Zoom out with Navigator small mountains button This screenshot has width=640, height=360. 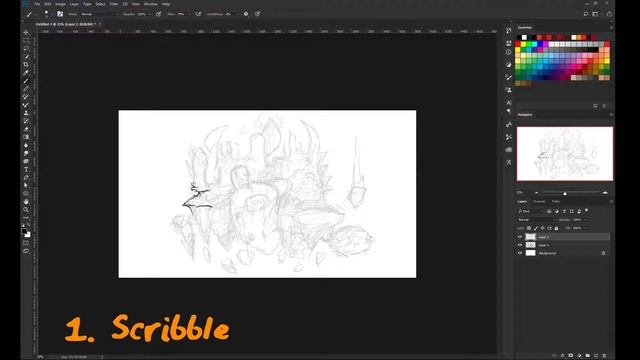click(x=536, y=193)
